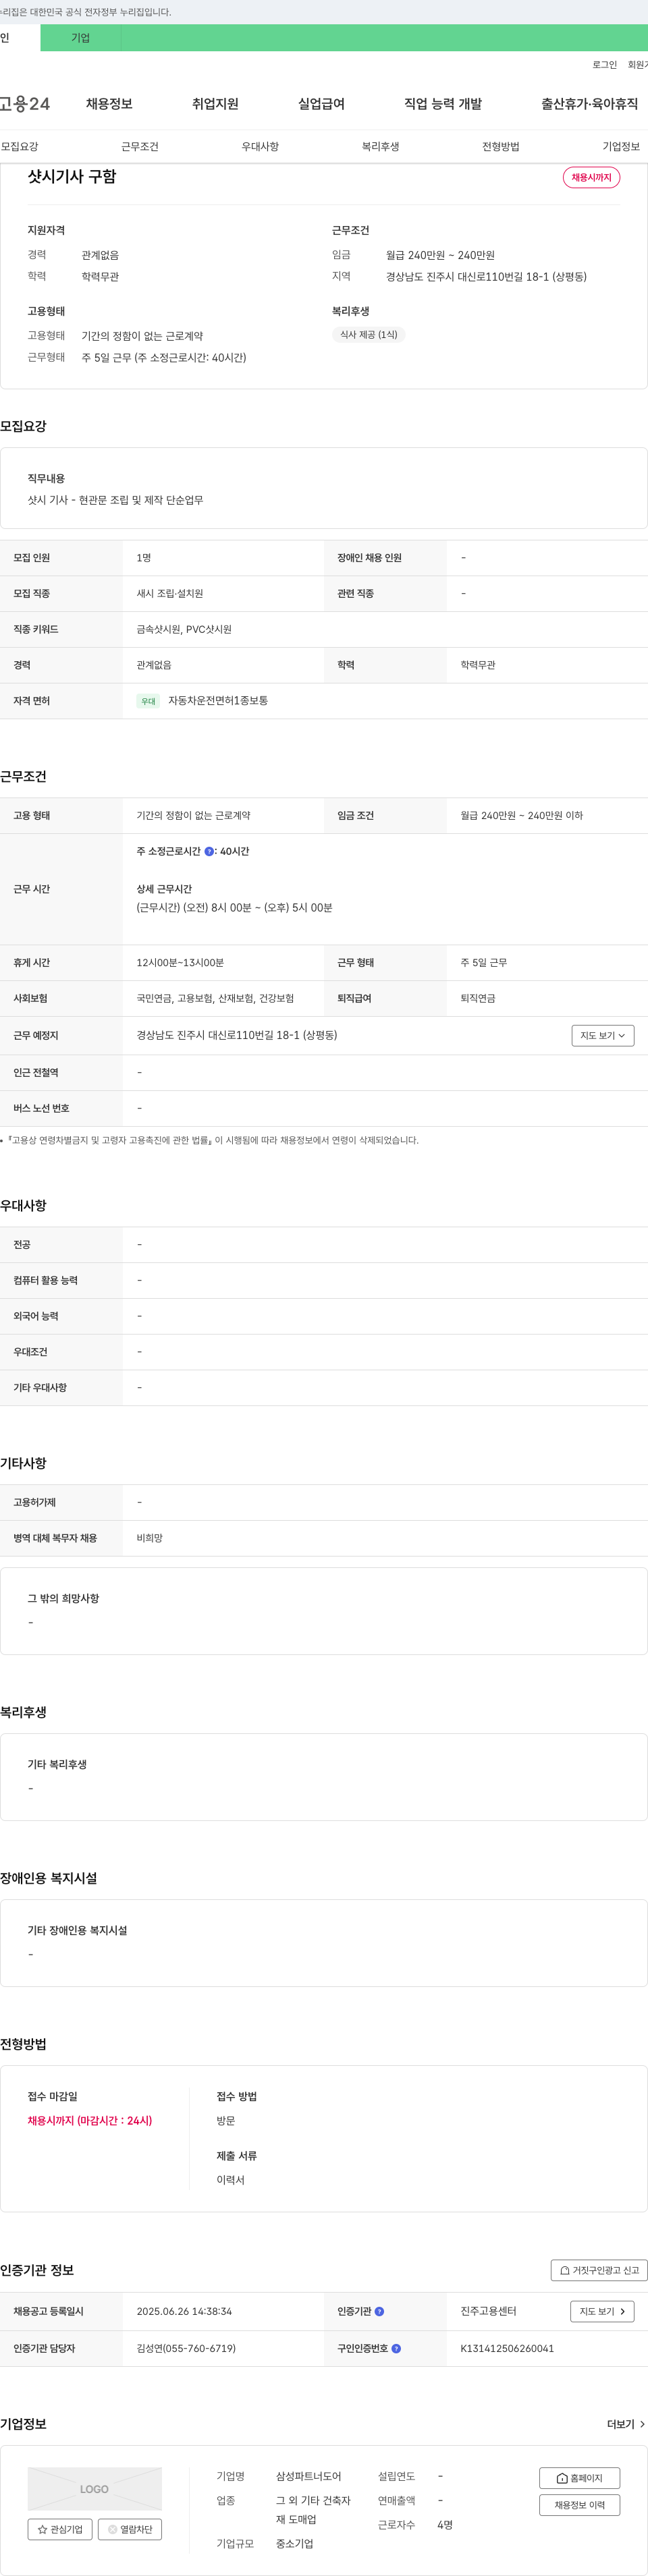Viewport: 648px width, 2576px height.
Task: Click 진주고용센터 agency name
Action: coord(488,2311)
